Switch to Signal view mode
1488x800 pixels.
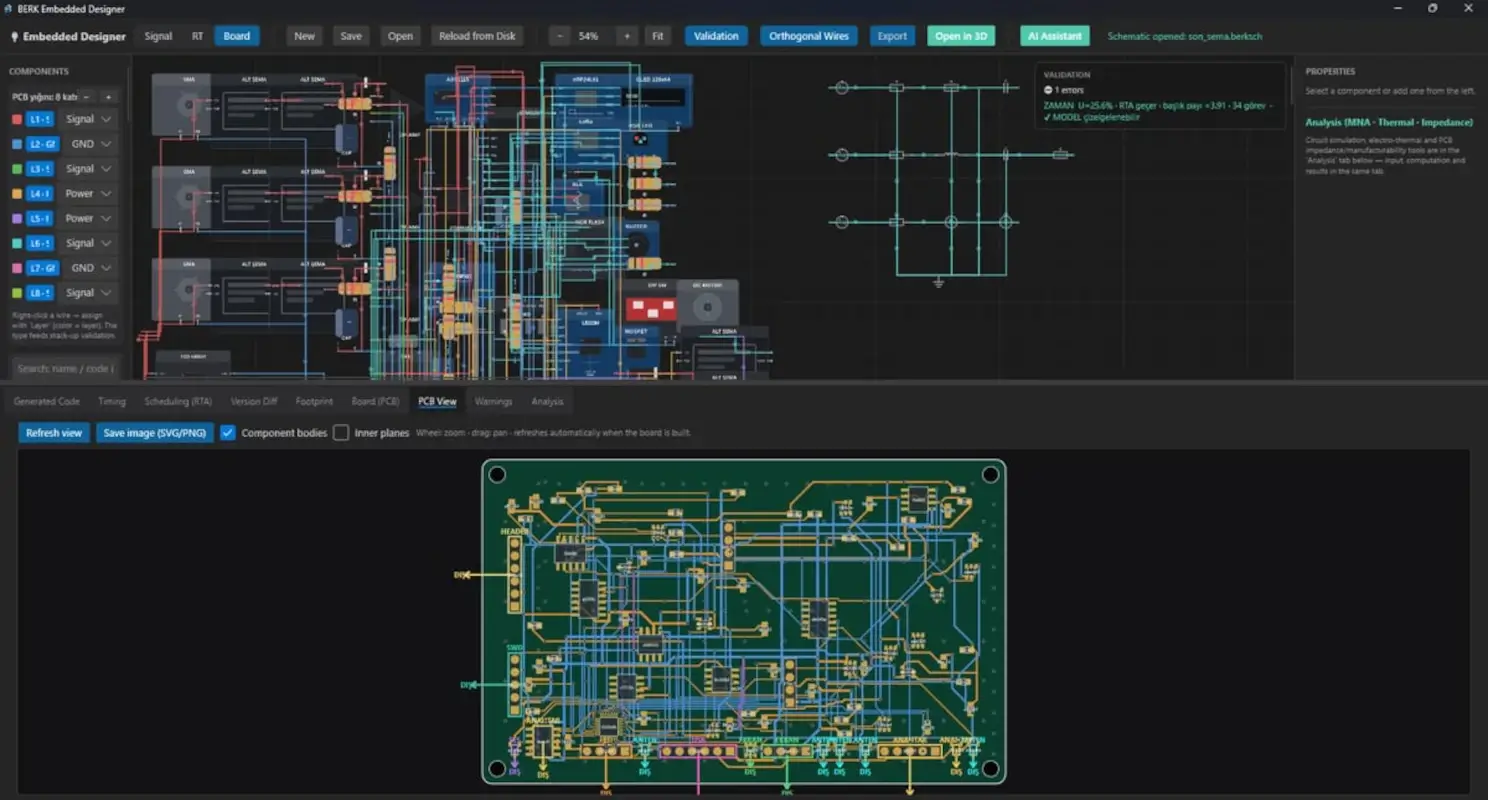click(x=158, y=36)
